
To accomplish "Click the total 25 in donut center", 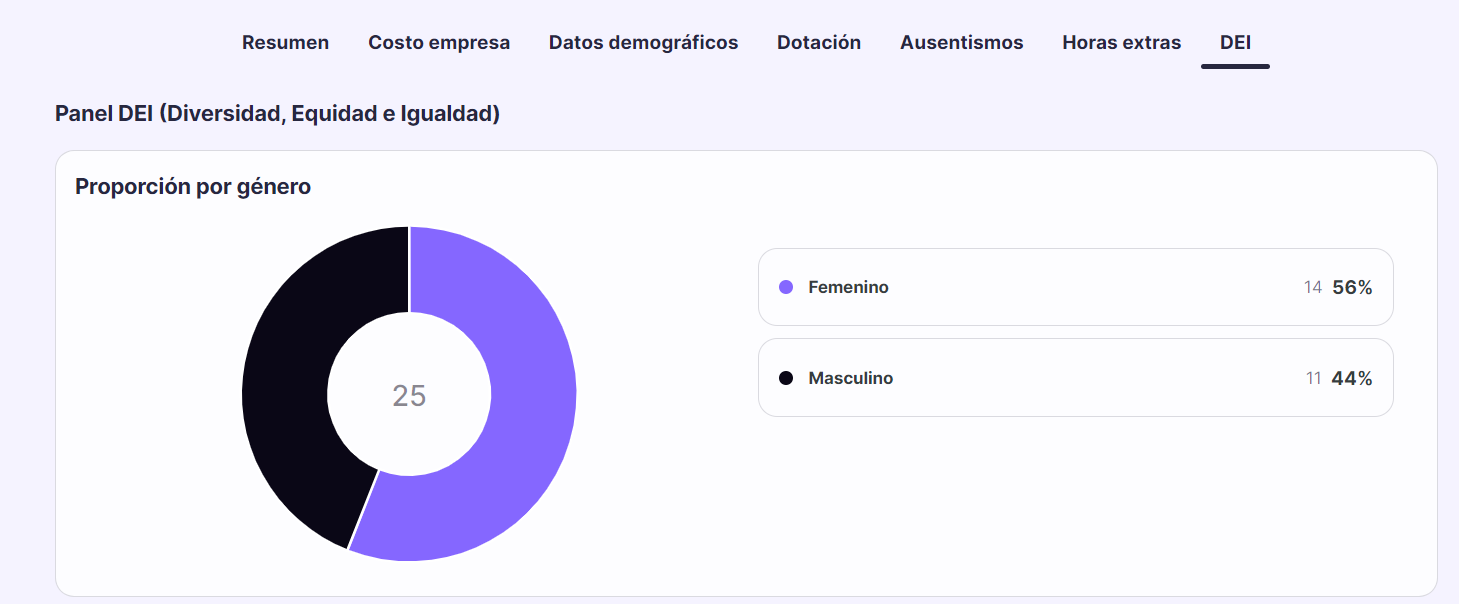I will pyautogui.click(x=409, y=396).
